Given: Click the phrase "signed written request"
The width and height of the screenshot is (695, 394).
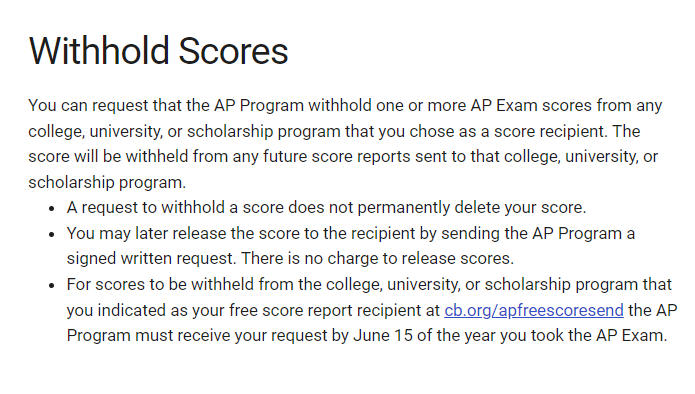Looking at the screenshot, I should click(150, 258).
